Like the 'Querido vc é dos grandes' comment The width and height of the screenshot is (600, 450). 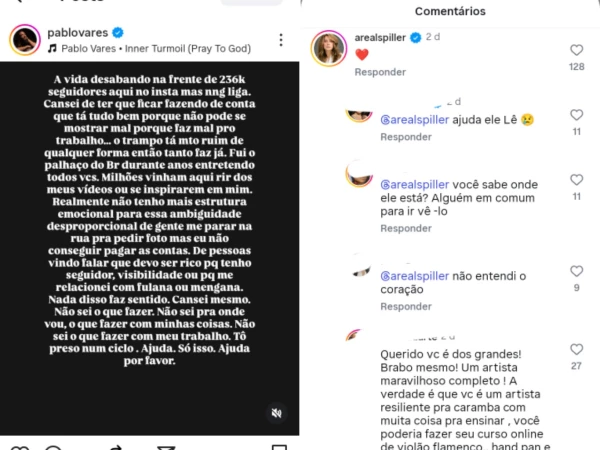[576, 349]
